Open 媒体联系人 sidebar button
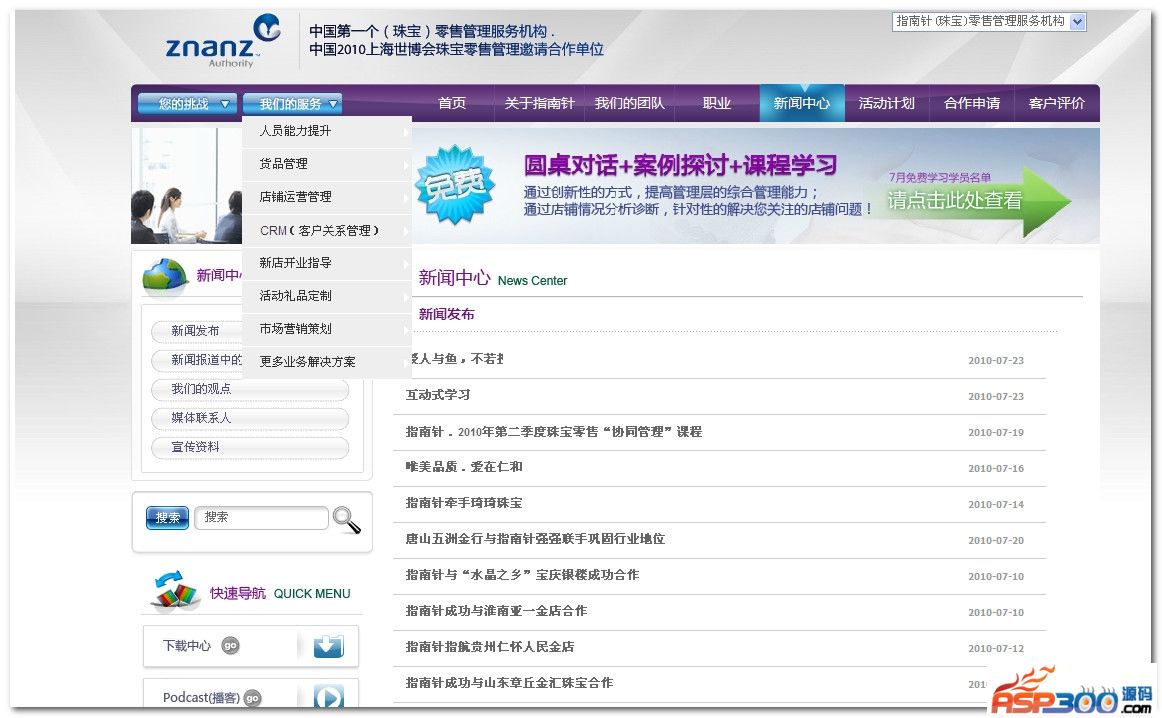This screenshot has width=1162, height=718. pyautogui.click(x=250, y=418)
